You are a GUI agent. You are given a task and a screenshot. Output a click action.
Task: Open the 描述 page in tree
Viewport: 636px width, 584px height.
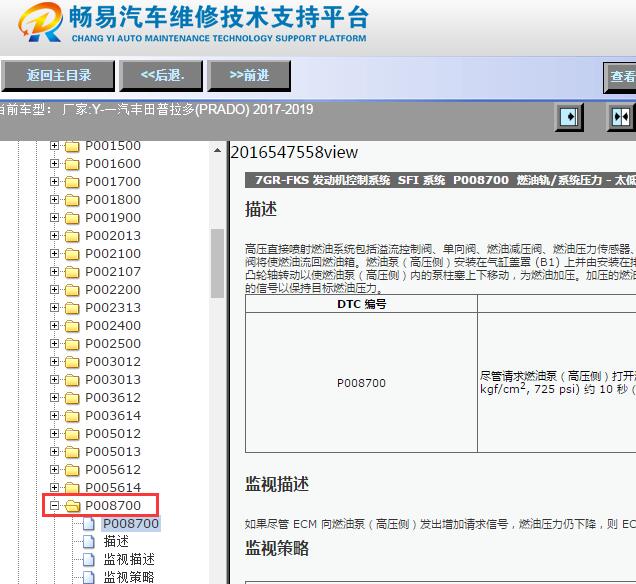(116, 541)
